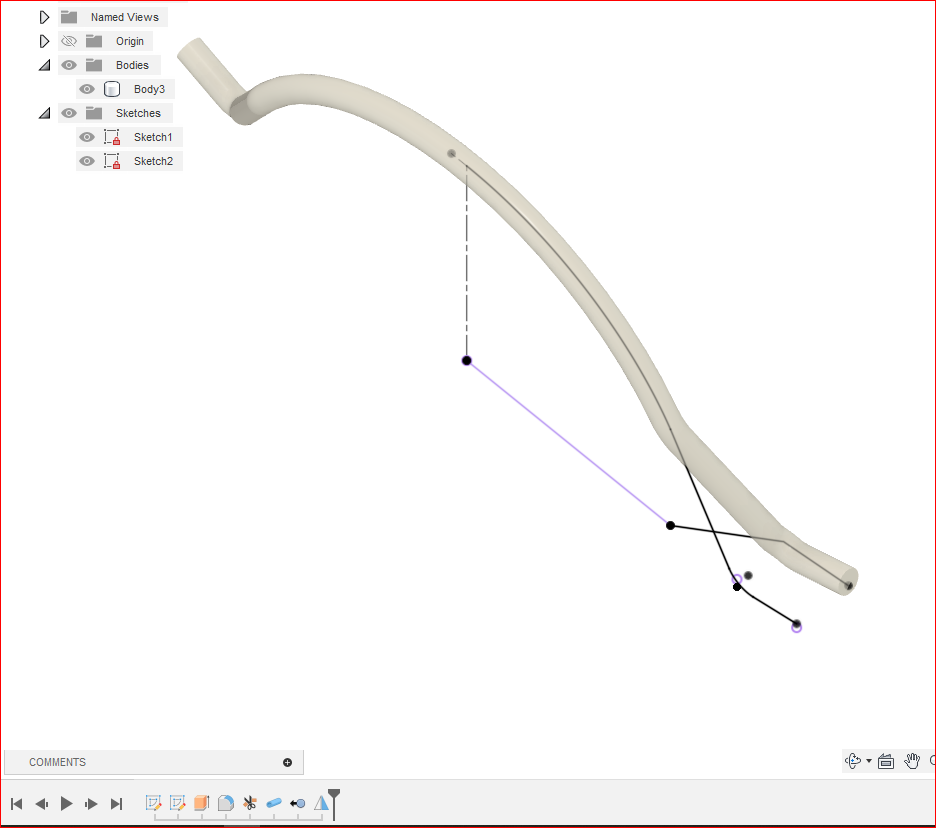This screenshot has height=828, width=936.
Task: Click the orange solid feature icon in timeline
Action: point(201,803)
